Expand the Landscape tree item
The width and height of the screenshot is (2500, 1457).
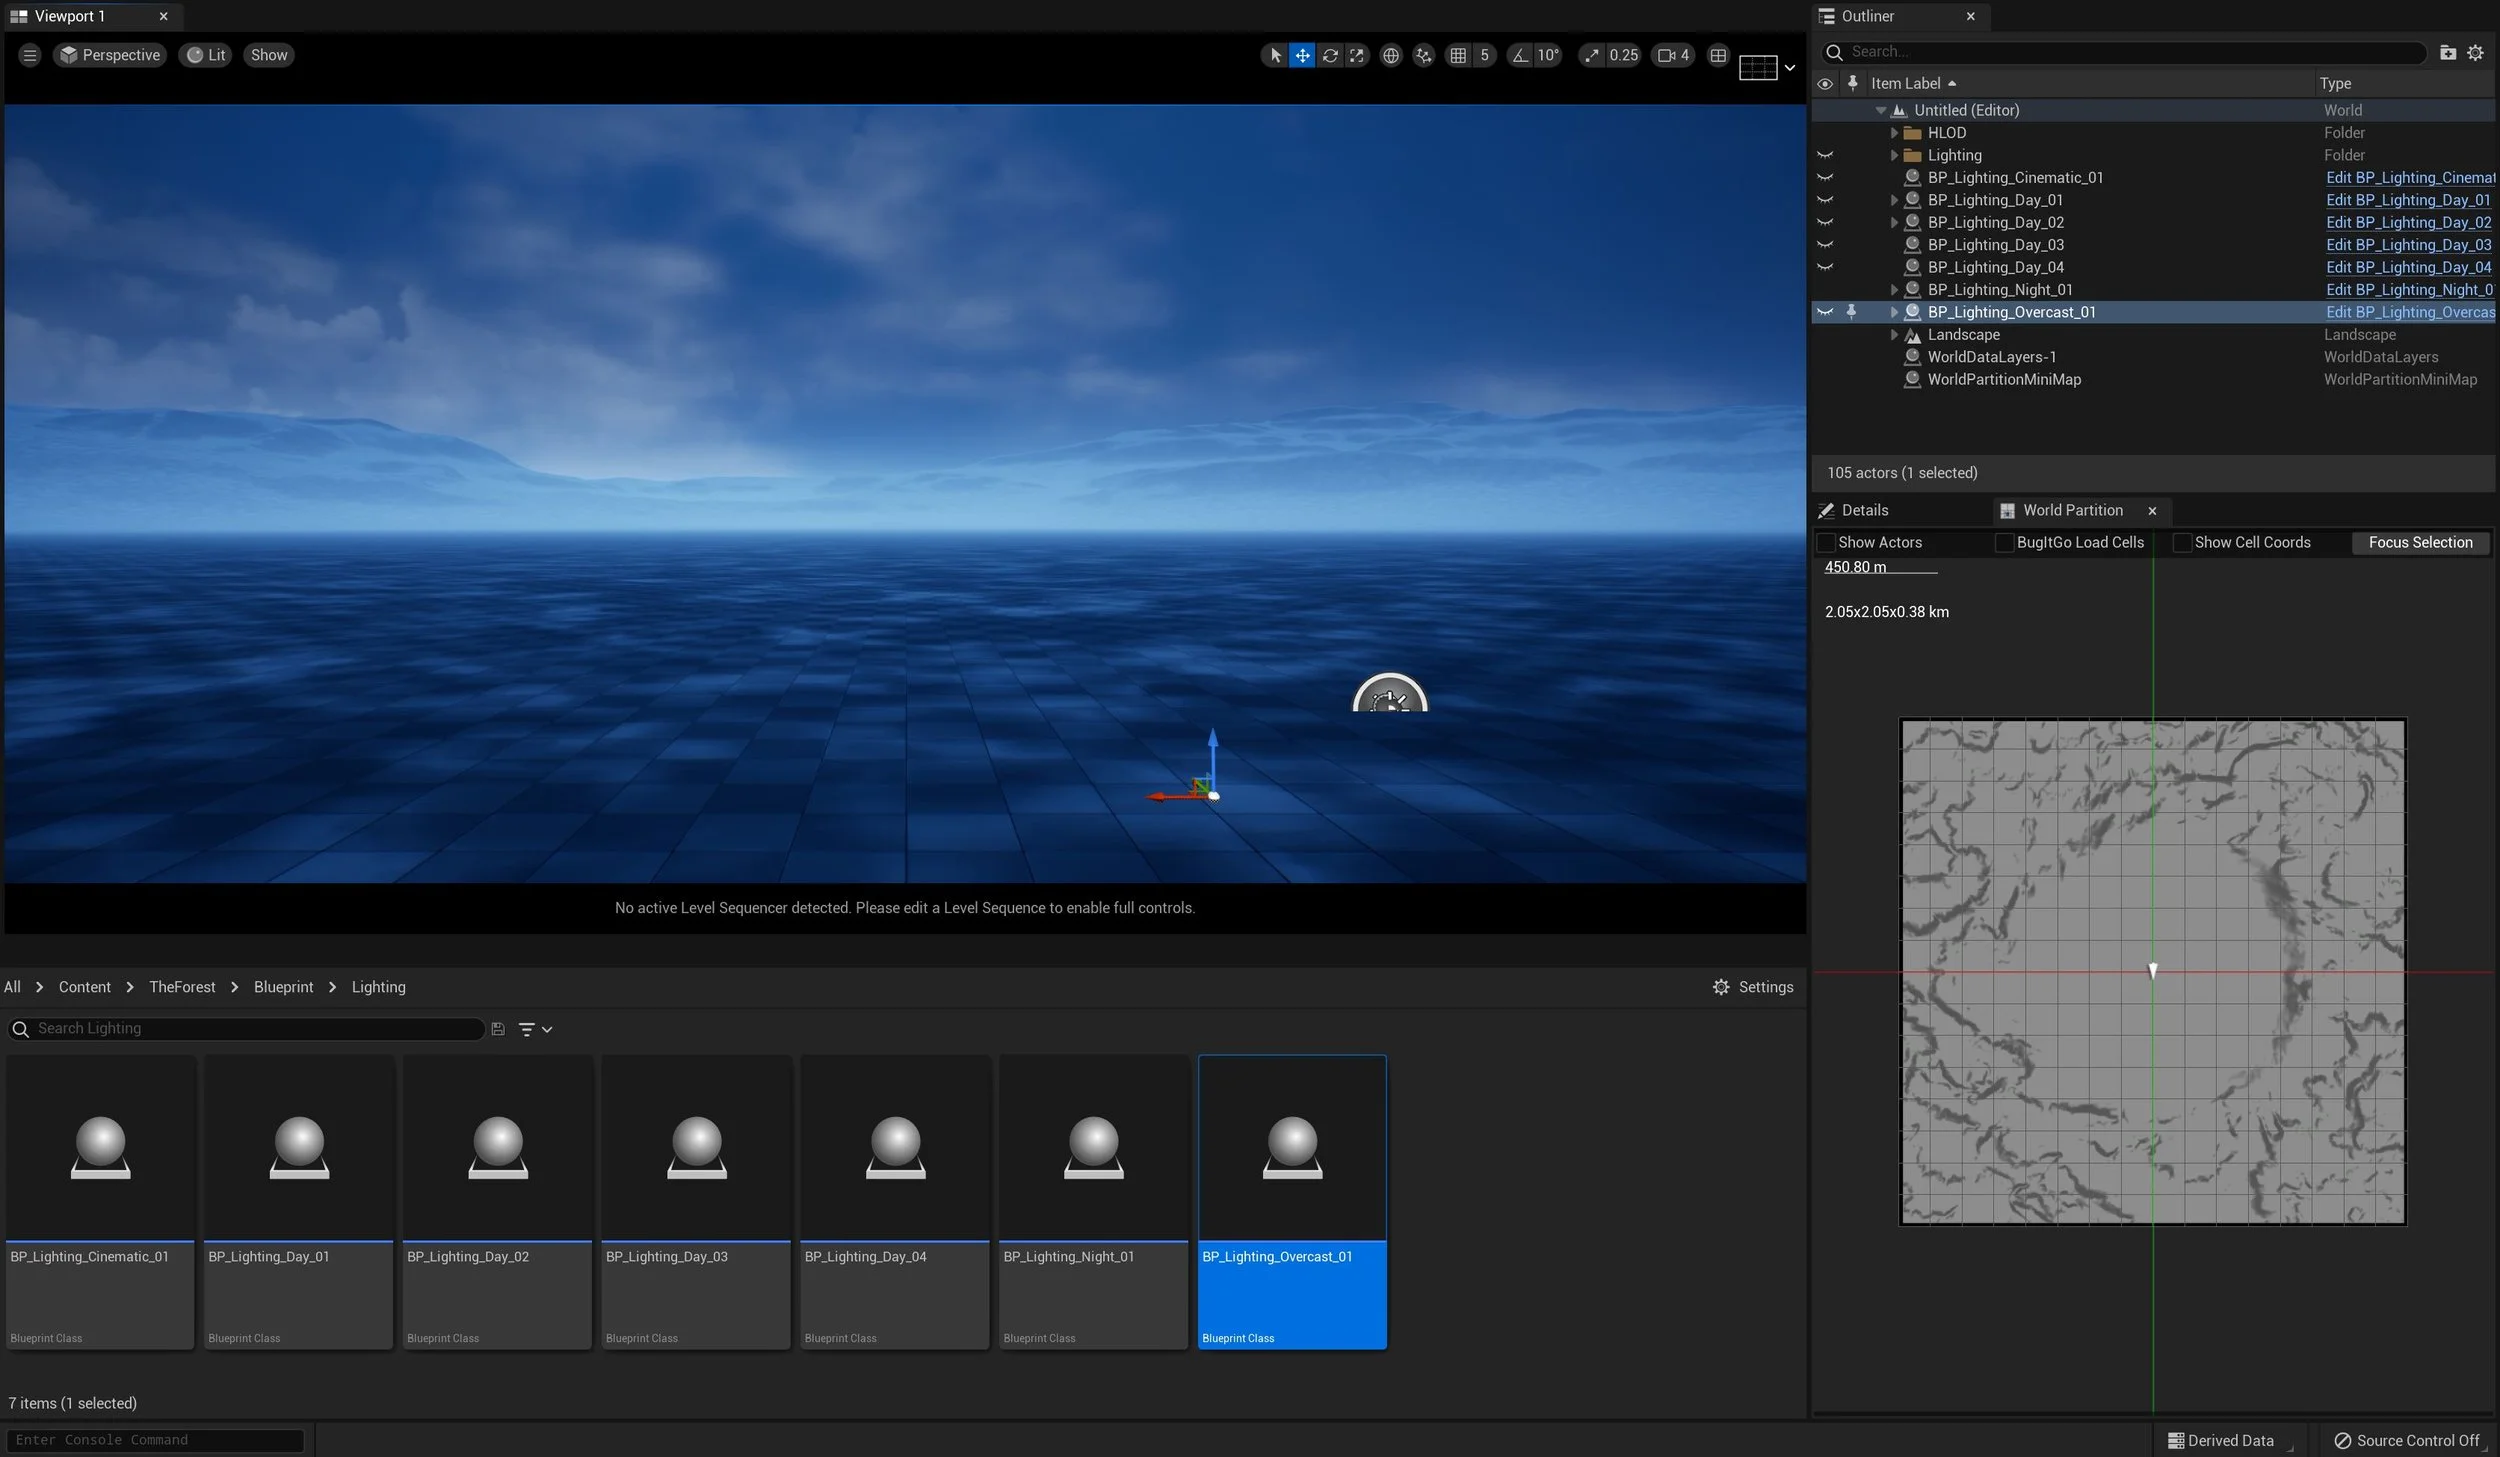1893,335
